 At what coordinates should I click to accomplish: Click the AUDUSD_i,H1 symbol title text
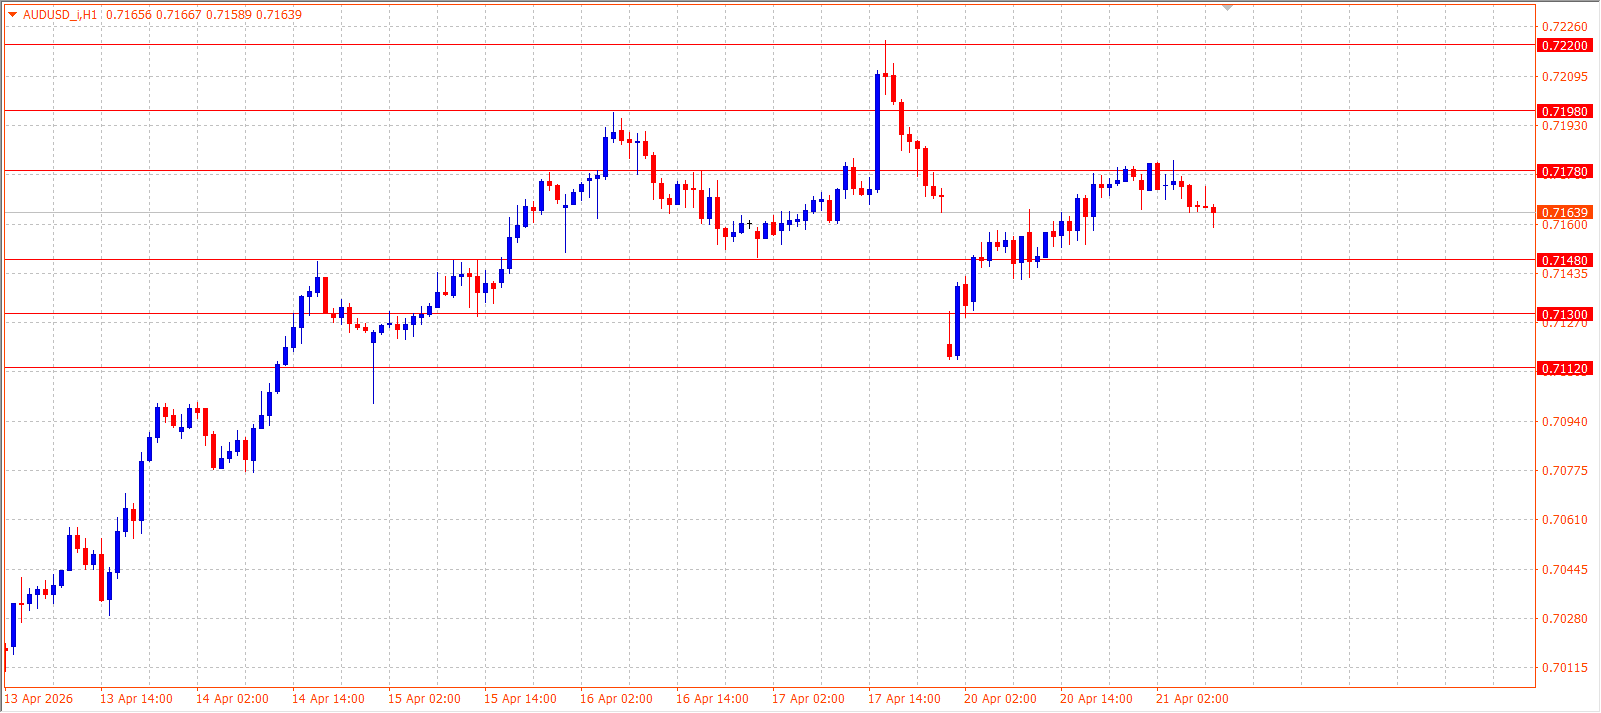(60, 15)
